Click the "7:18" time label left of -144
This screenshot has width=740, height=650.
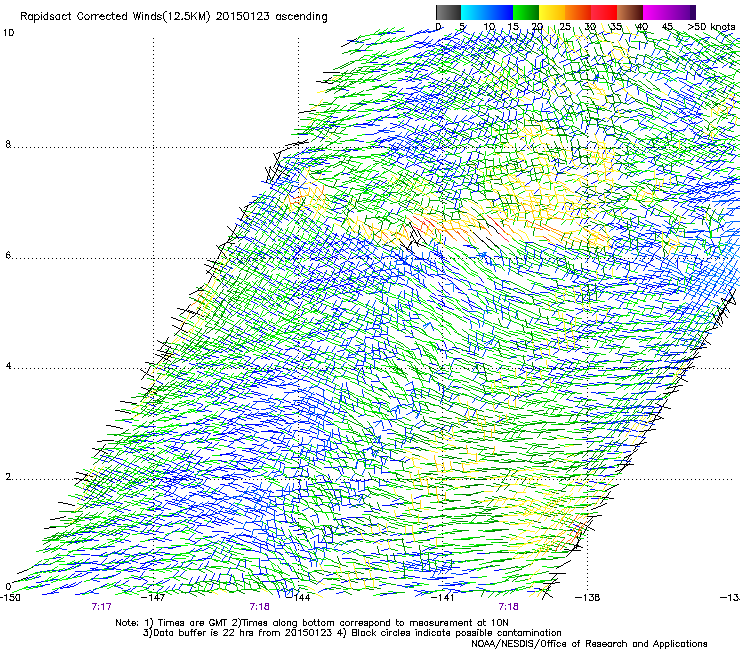point(260,607)
